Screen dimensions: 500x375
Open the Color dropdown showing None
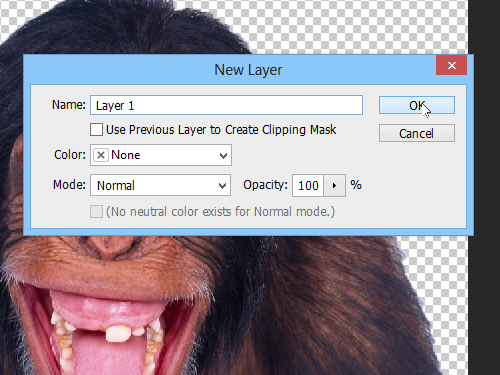pyautogui.click(x=161, y=155)
